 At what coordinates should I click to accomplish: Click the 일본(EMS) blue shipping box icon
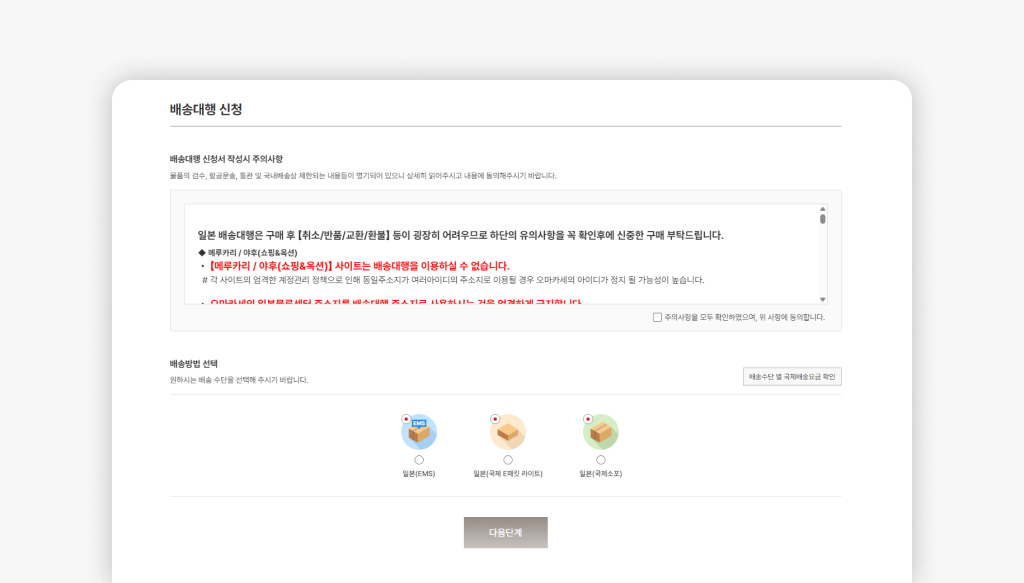pyautogui.click(x=418, y=432)
